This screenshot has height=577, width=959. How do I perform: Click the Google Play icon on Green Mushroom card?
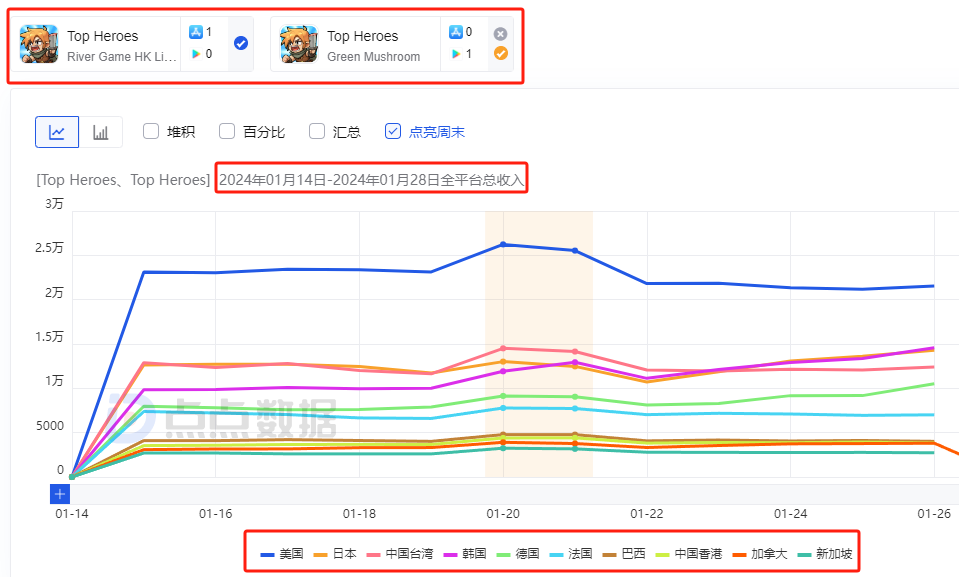pos(455,54)
